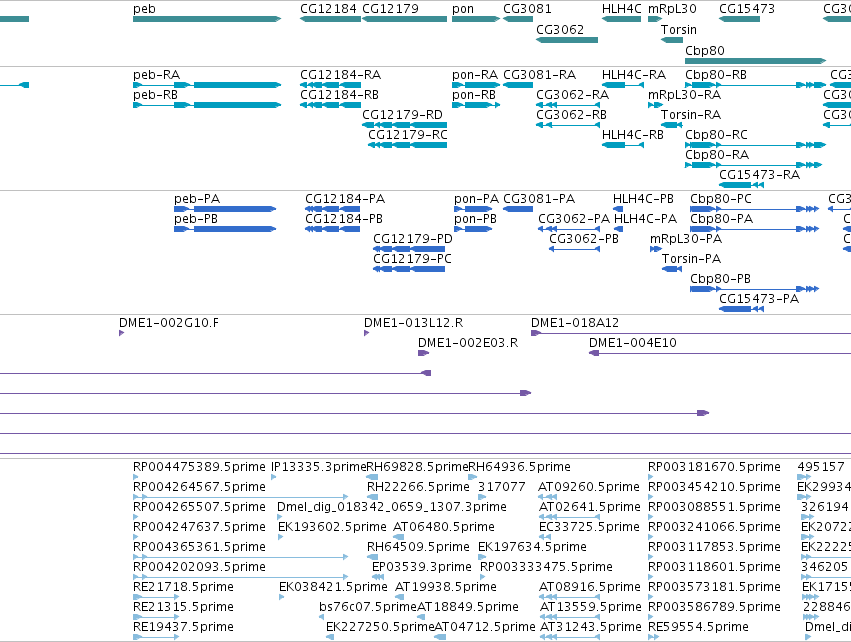Click the Torsin-PA protein
This screenshot has height=642, width=851.
click(x=672, y=269)
